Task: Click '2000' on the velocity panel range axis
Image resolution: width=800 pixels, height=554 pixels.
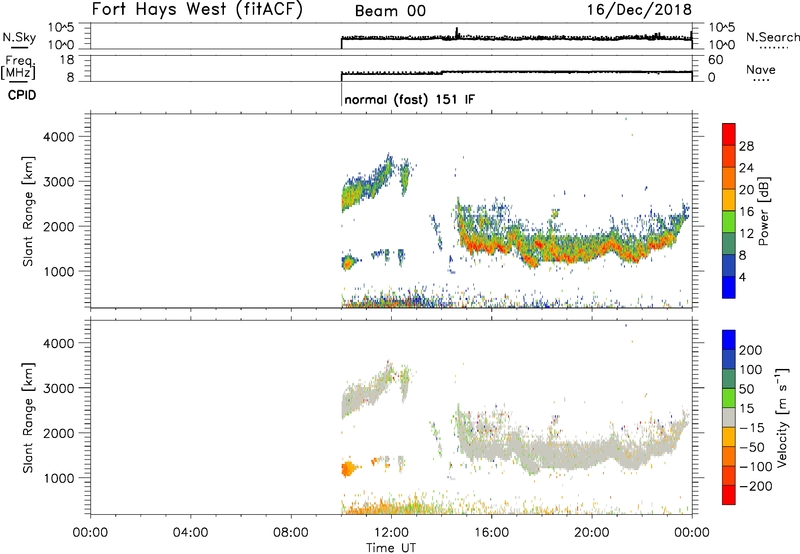Action: pos(59,433)
